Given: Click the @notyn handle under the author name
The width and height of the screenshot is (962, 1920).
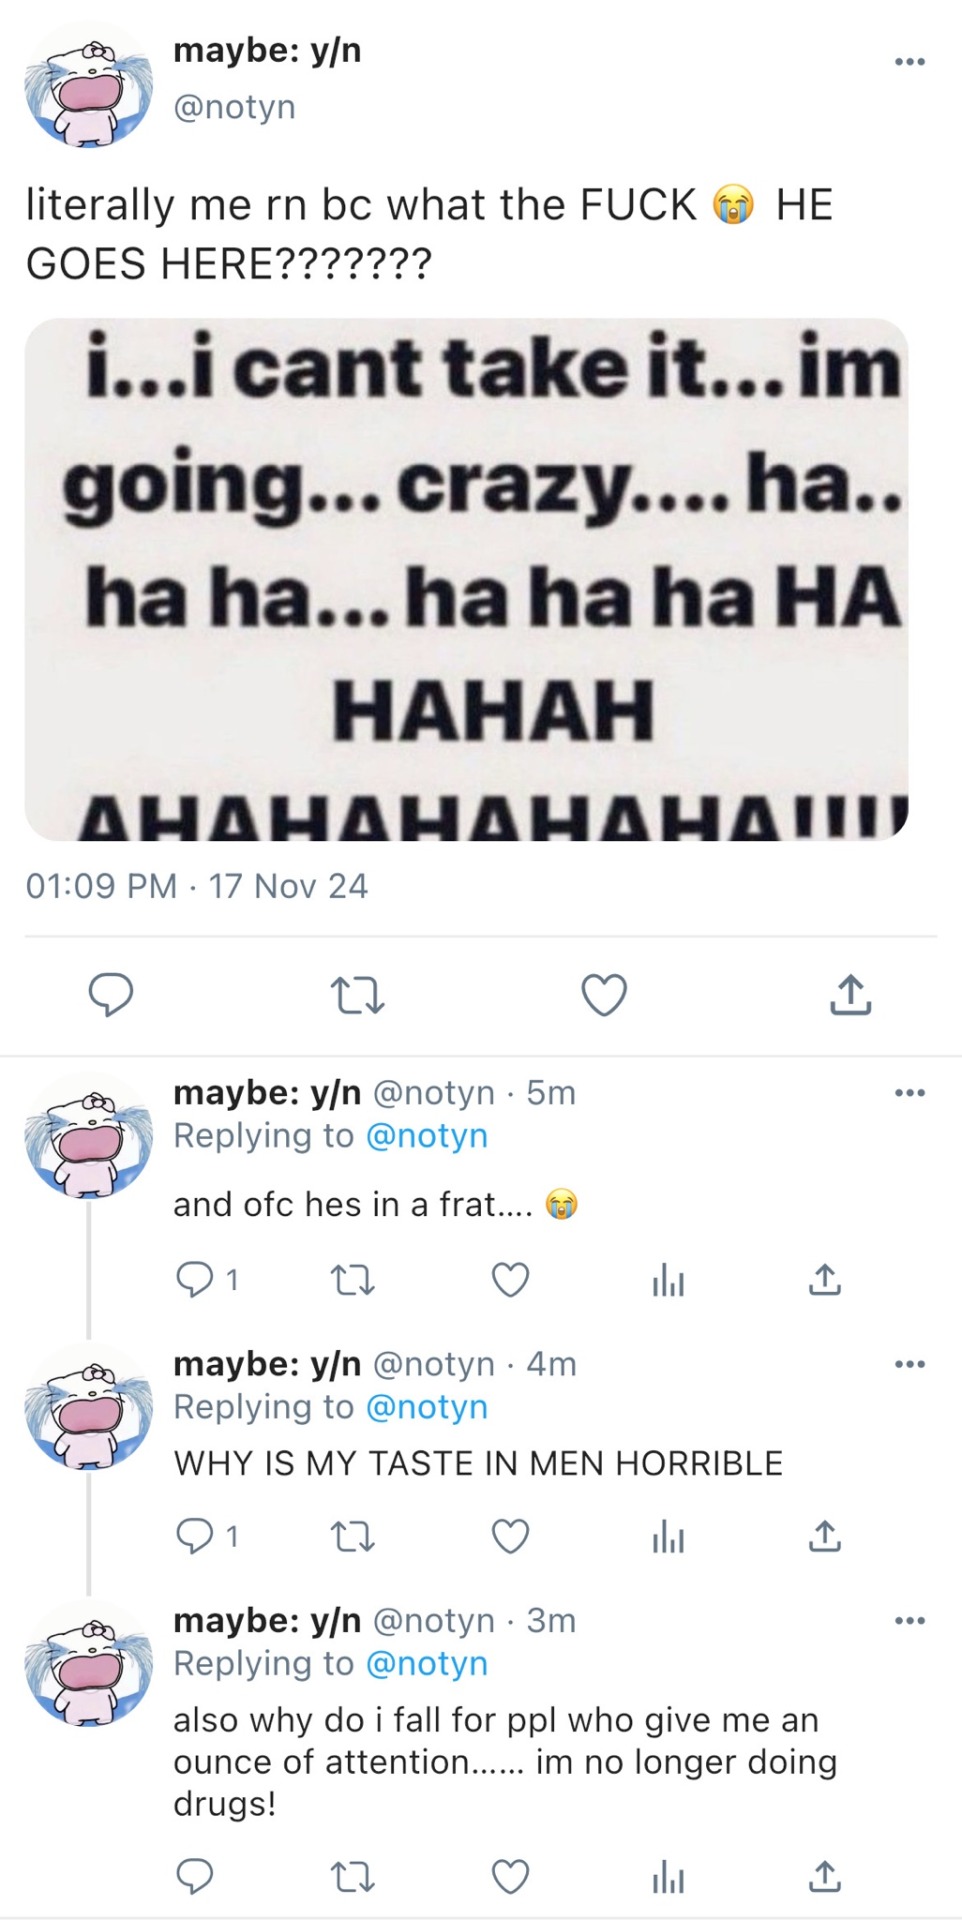Looking at the screenshot, I should point(235,107).
